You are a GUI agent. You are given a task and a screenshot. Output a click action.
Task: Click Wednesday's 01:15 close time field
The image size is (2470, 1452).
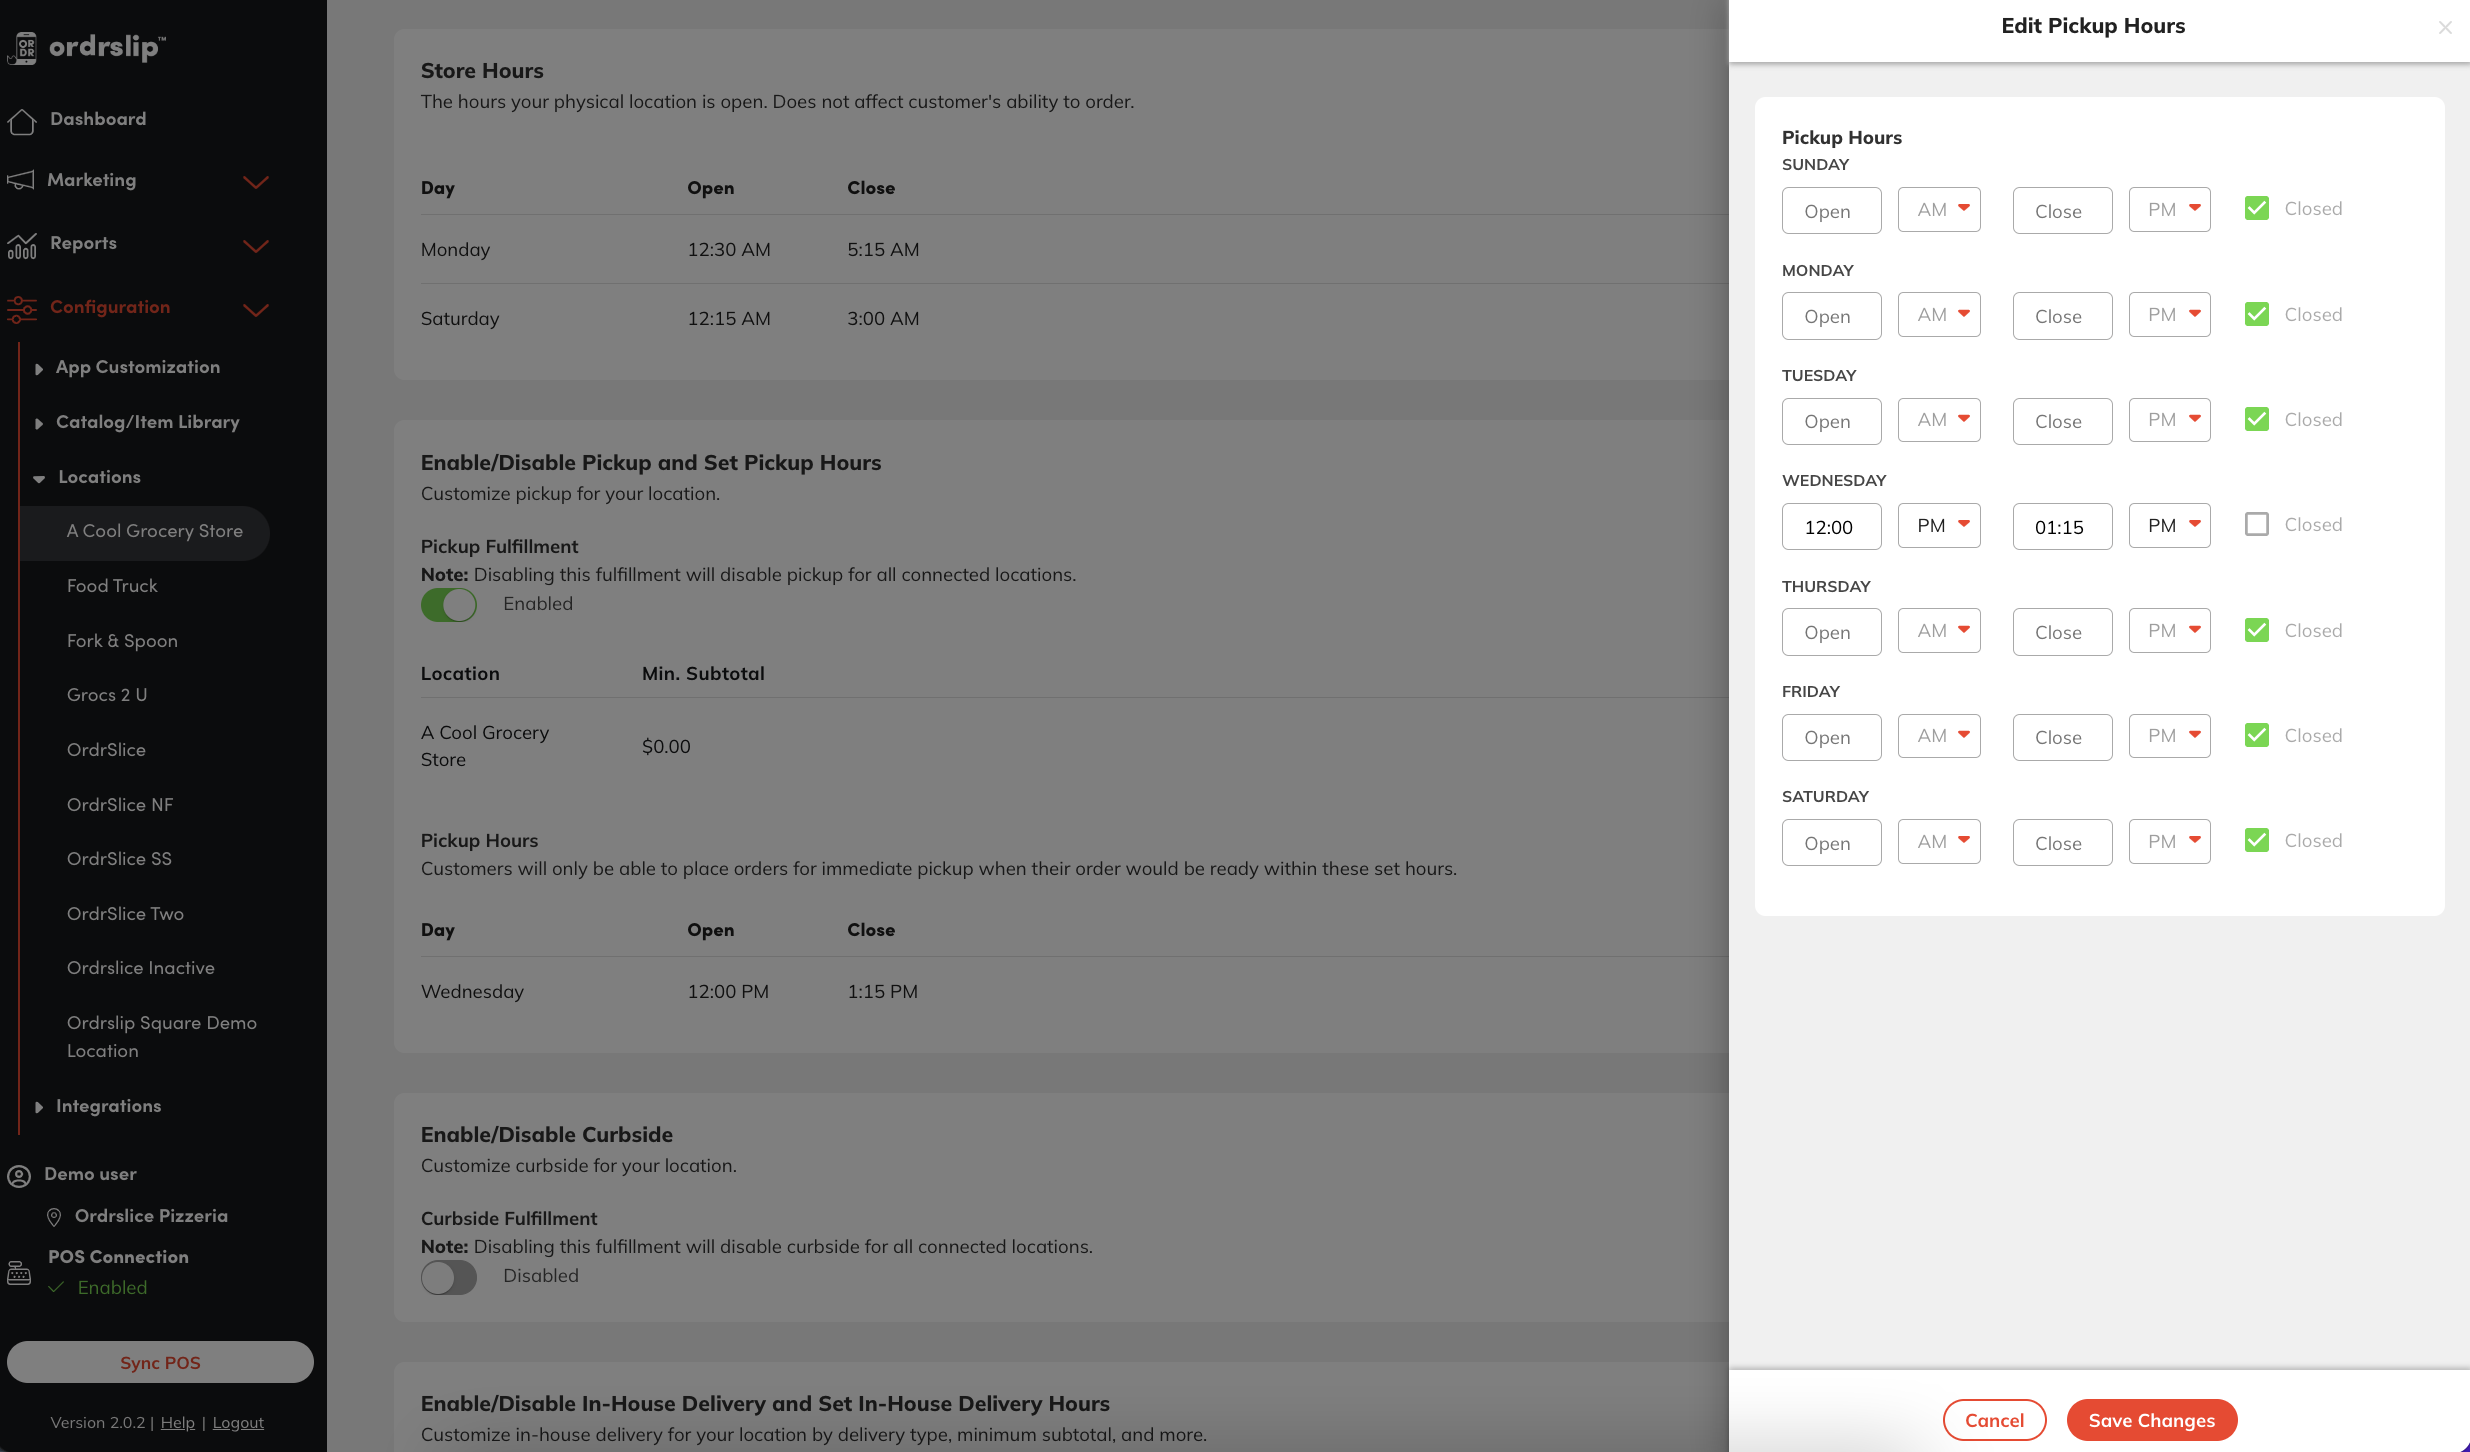tap(2062, 527)
